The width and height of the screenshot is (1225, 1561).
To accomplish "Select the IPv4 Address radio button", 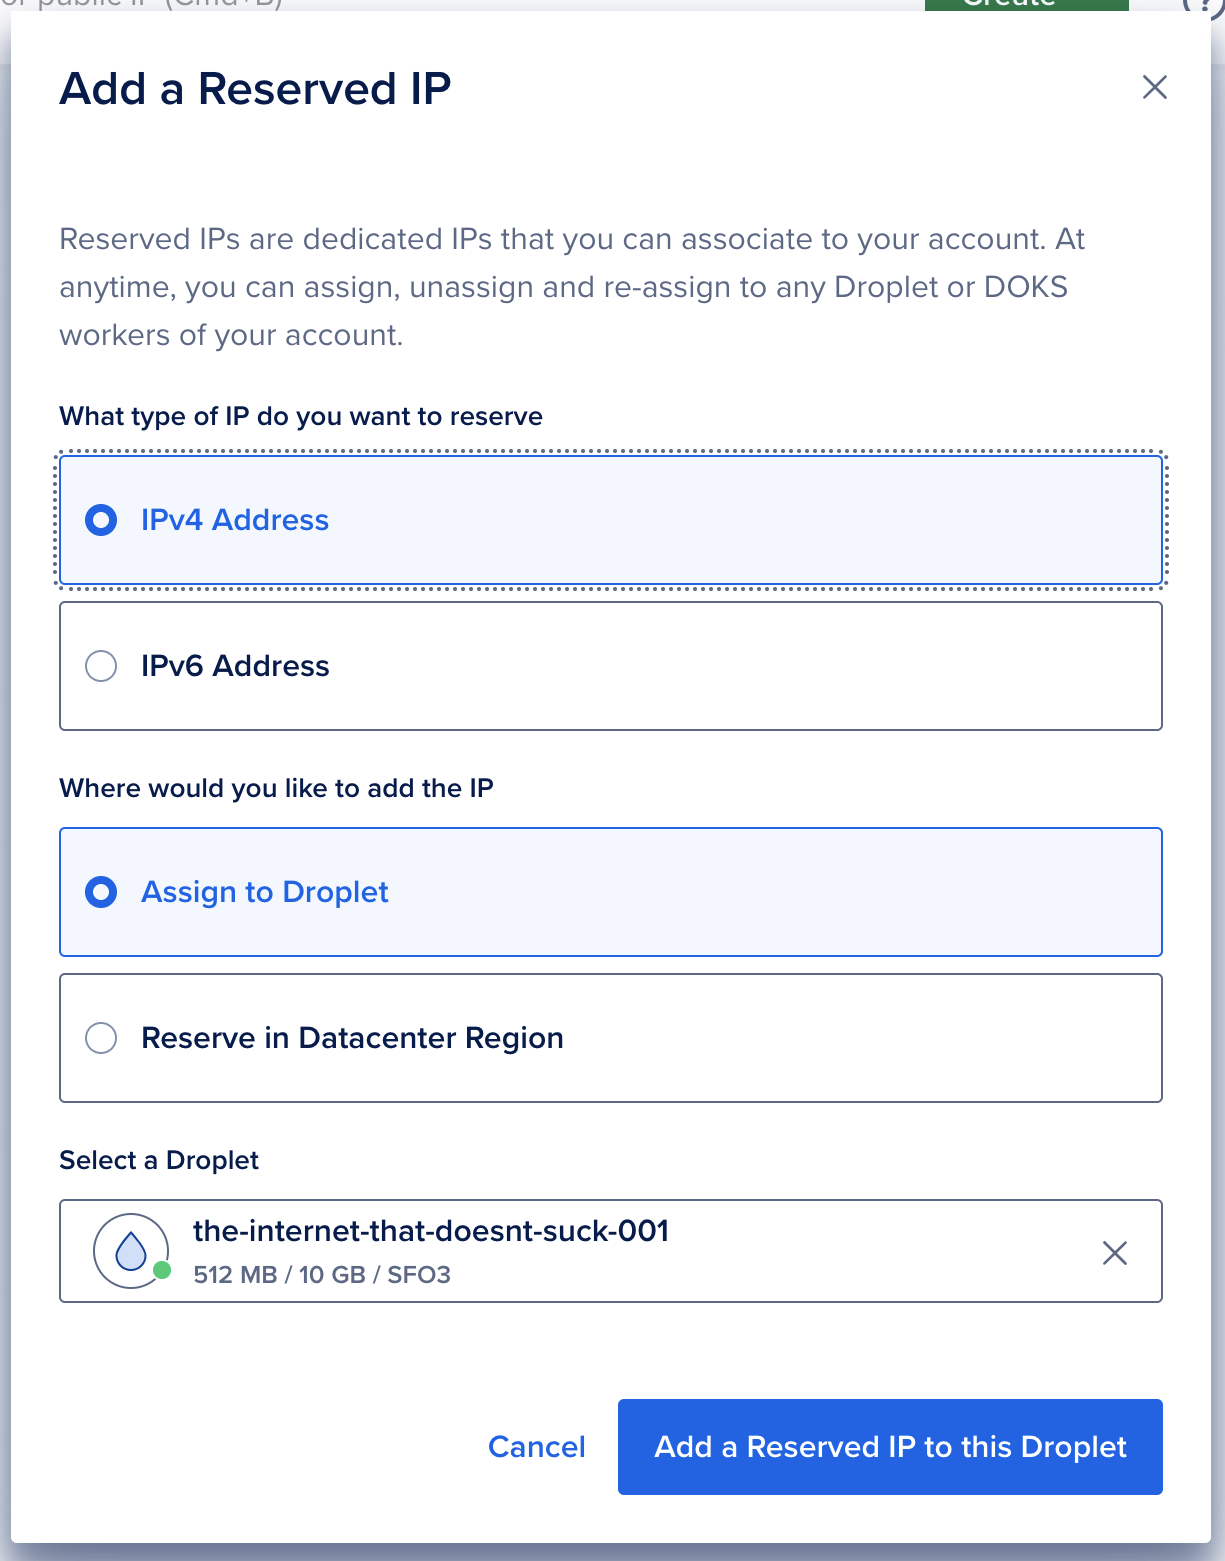I will tap(101, 520).
